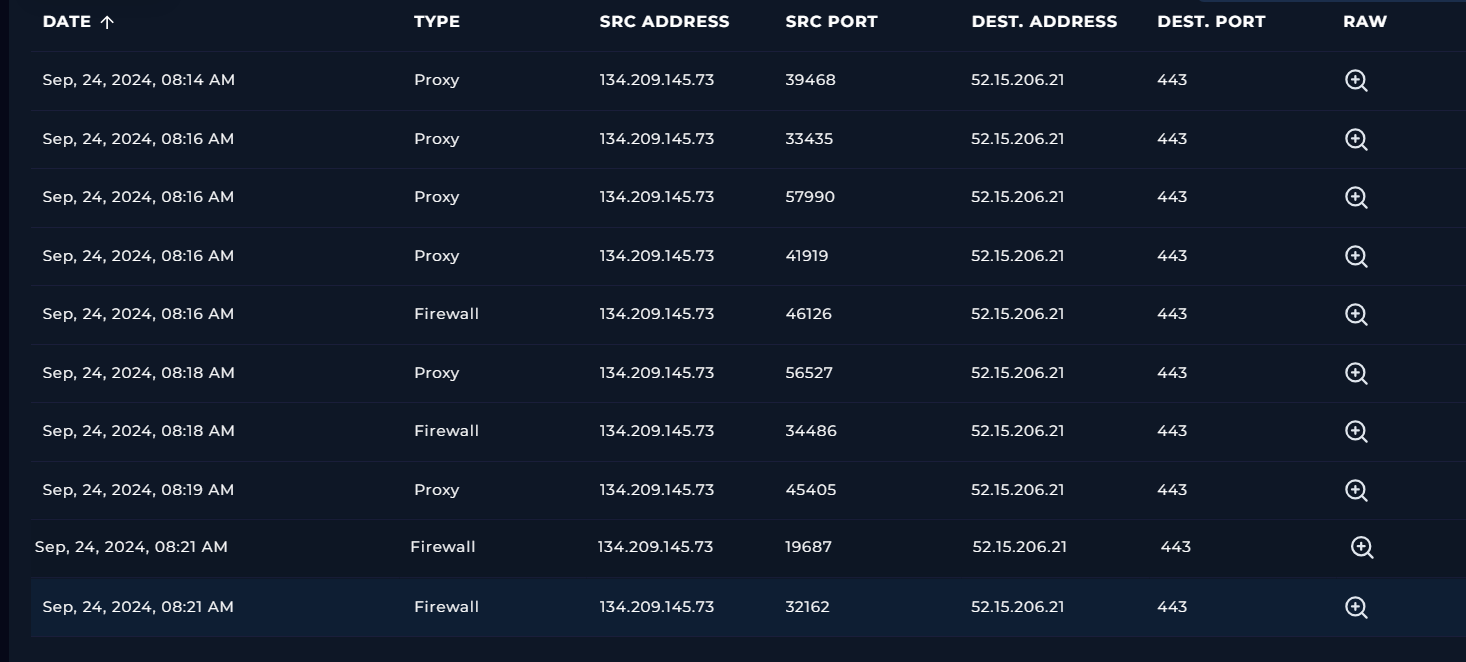Open raw log for source port 19687

click(1362, 547)
